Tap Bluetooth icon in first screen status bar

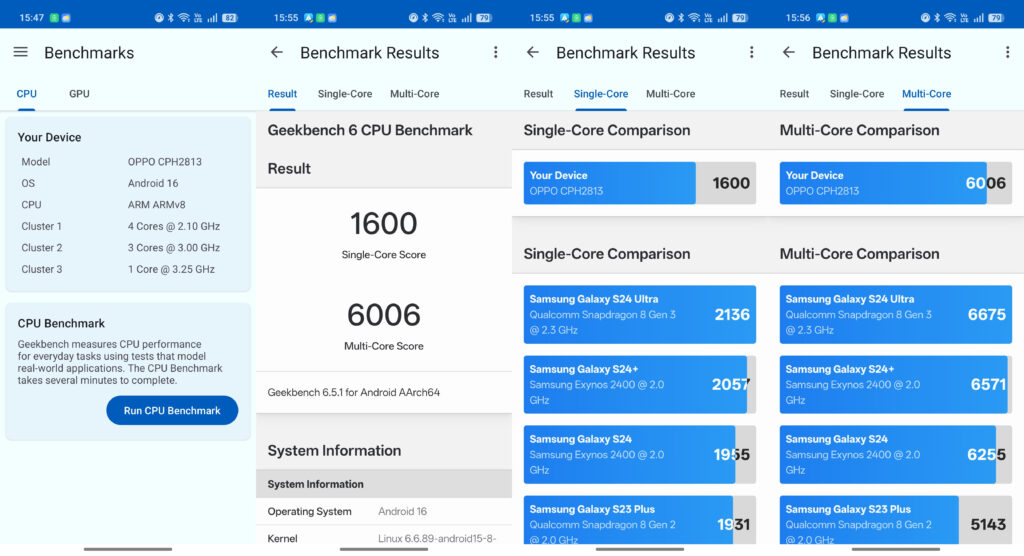pyautogui.click(x=171, y=18)
